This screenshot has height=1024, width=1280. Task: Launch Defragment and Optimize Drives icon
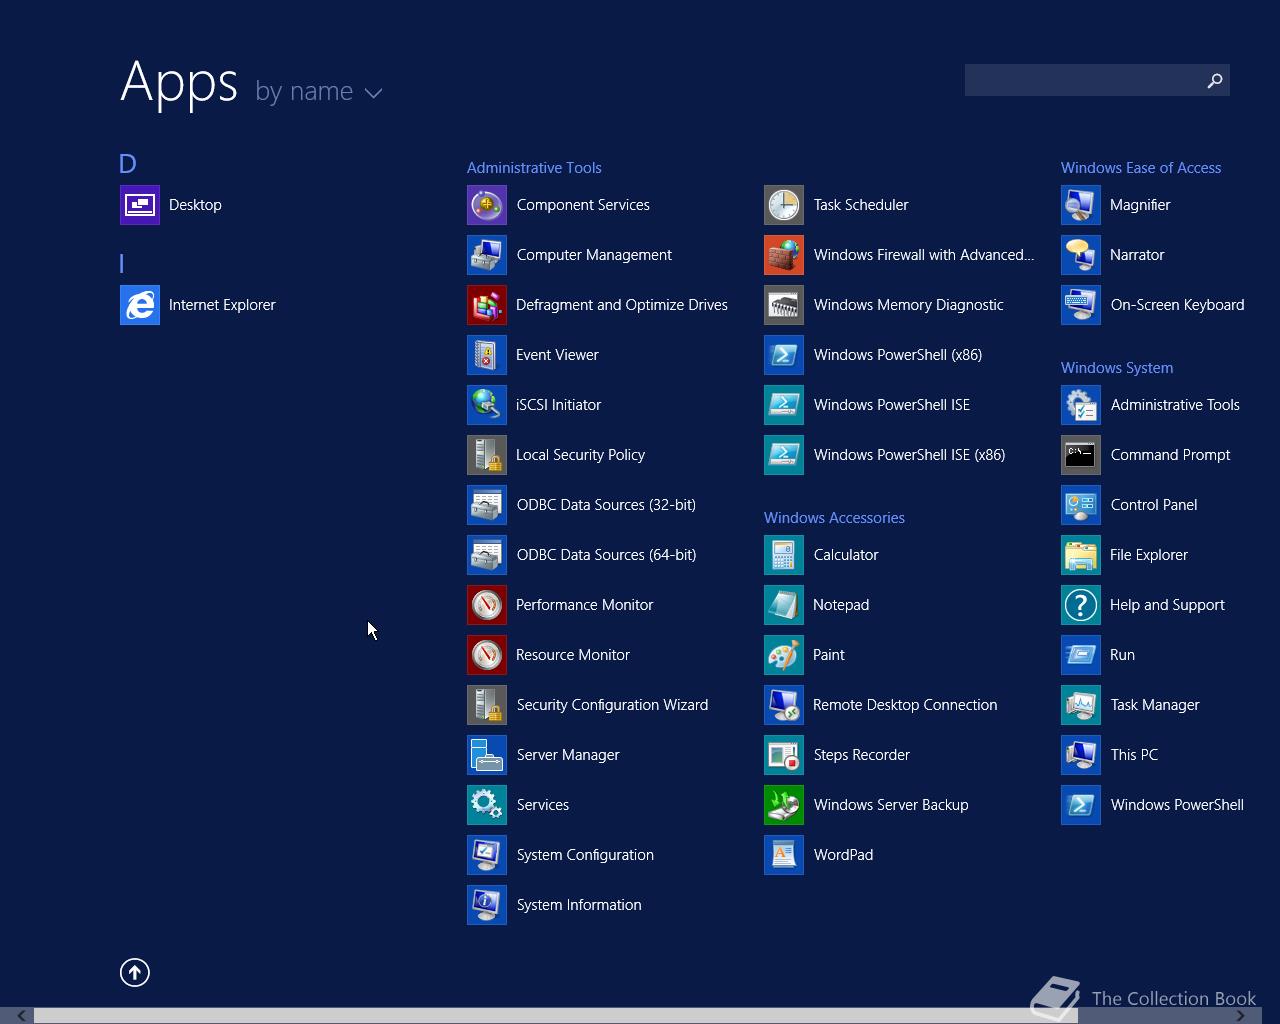[x=487, y=305]
